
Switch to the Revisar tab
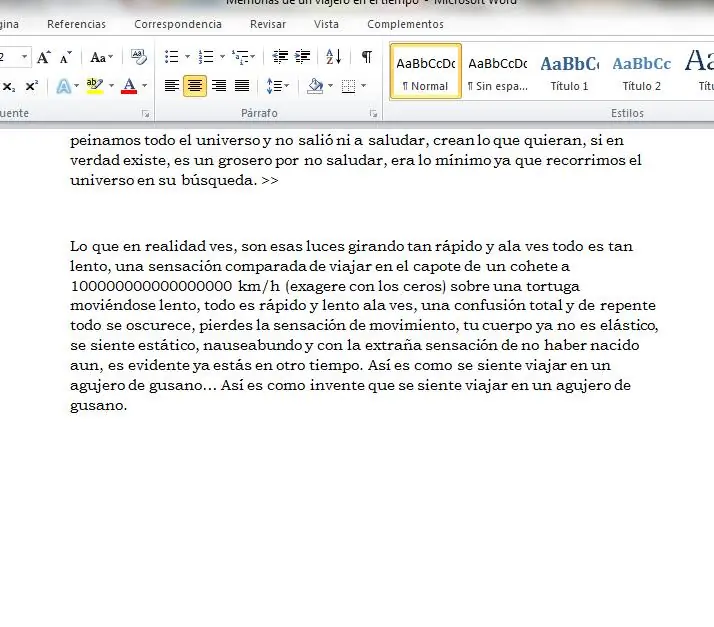click(x=268, y=24)
